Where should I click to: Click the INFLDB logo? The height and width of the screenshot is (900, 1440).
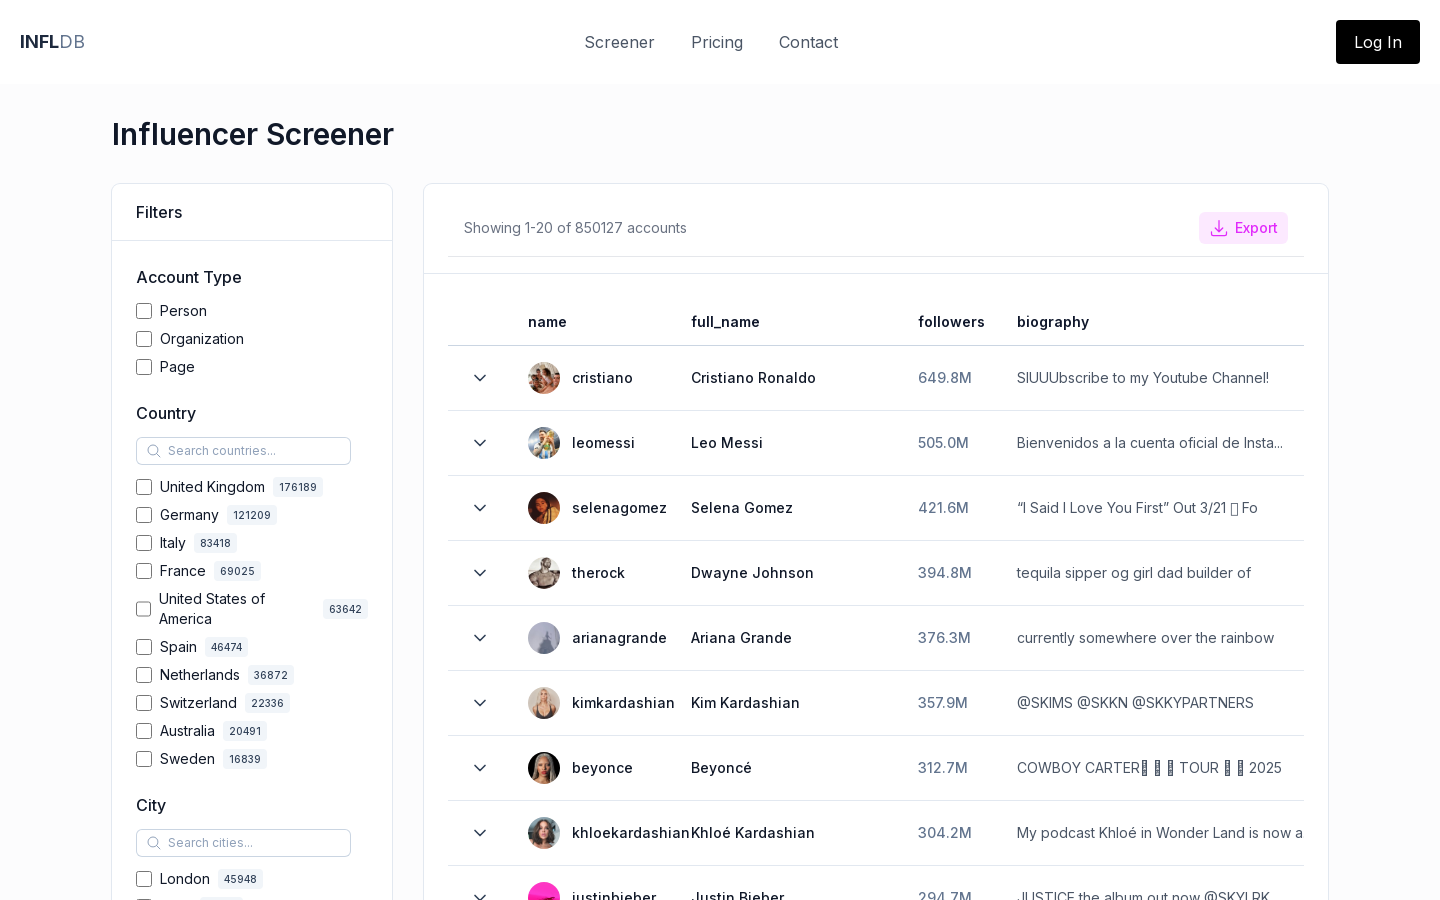pyautogui.click(x=52, y=42)
